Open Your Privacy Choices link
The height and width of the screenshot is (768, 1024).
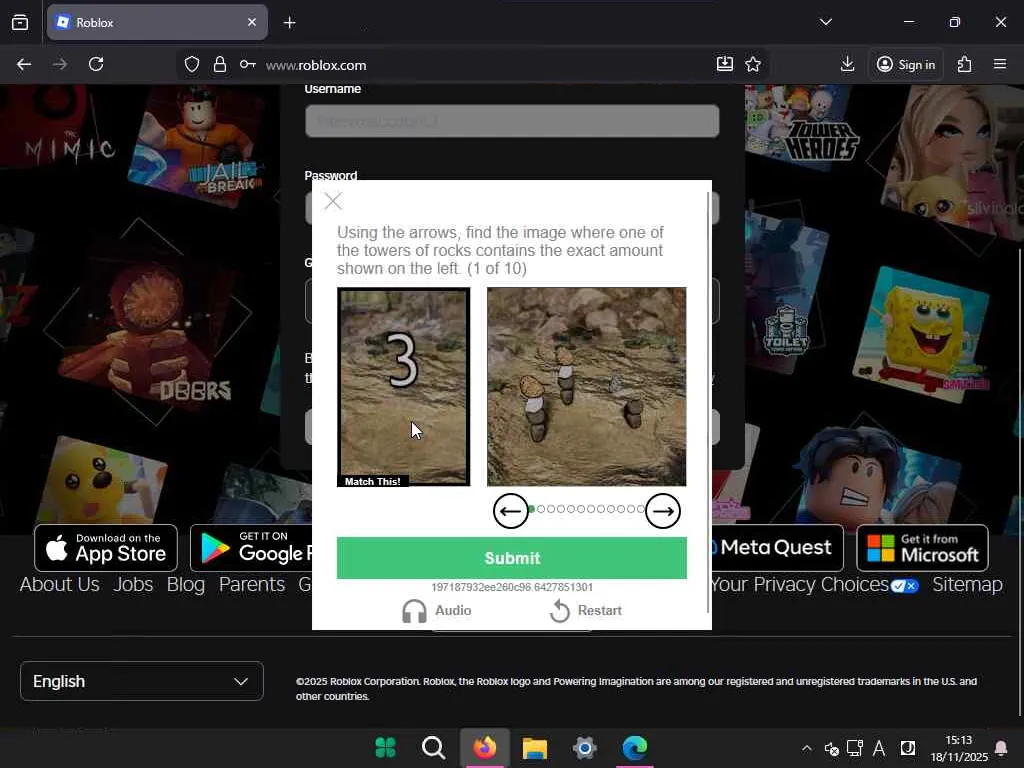(x=815, y=584)
